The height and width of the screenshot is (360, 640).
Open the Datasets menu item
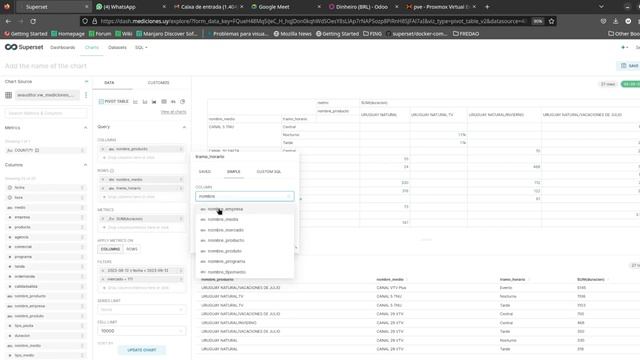(117, 47)
